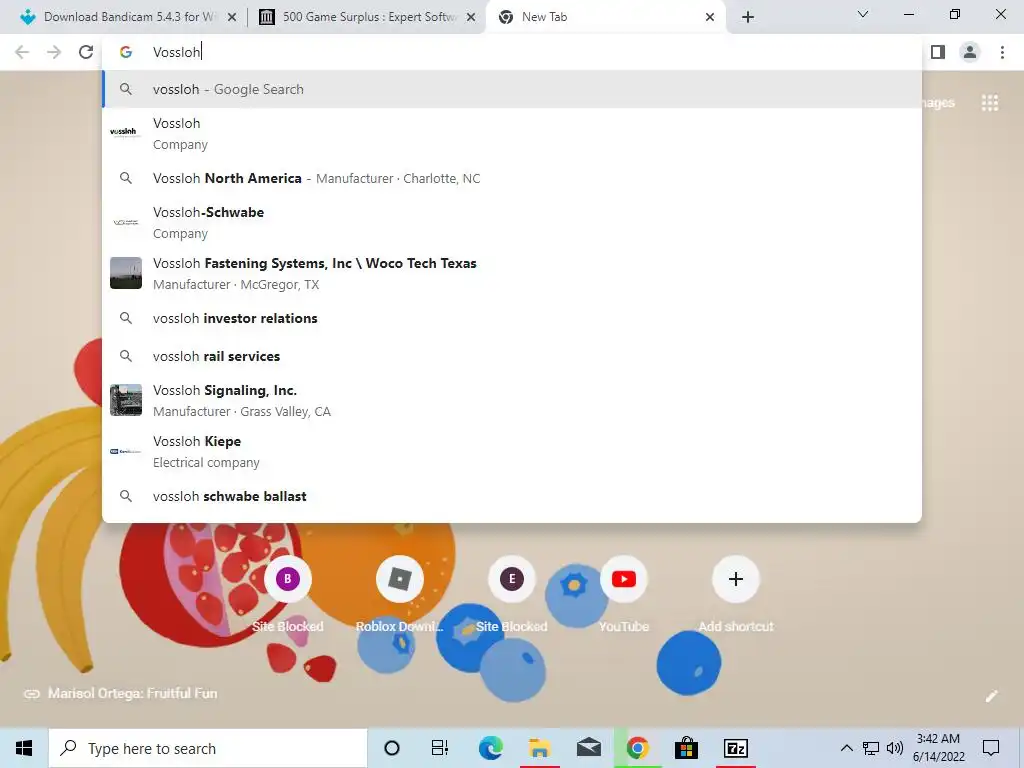Screen dimensions: 1024x768
Task: Choose the 'vossloh - Google Search' suggestion
Action: 511,89
